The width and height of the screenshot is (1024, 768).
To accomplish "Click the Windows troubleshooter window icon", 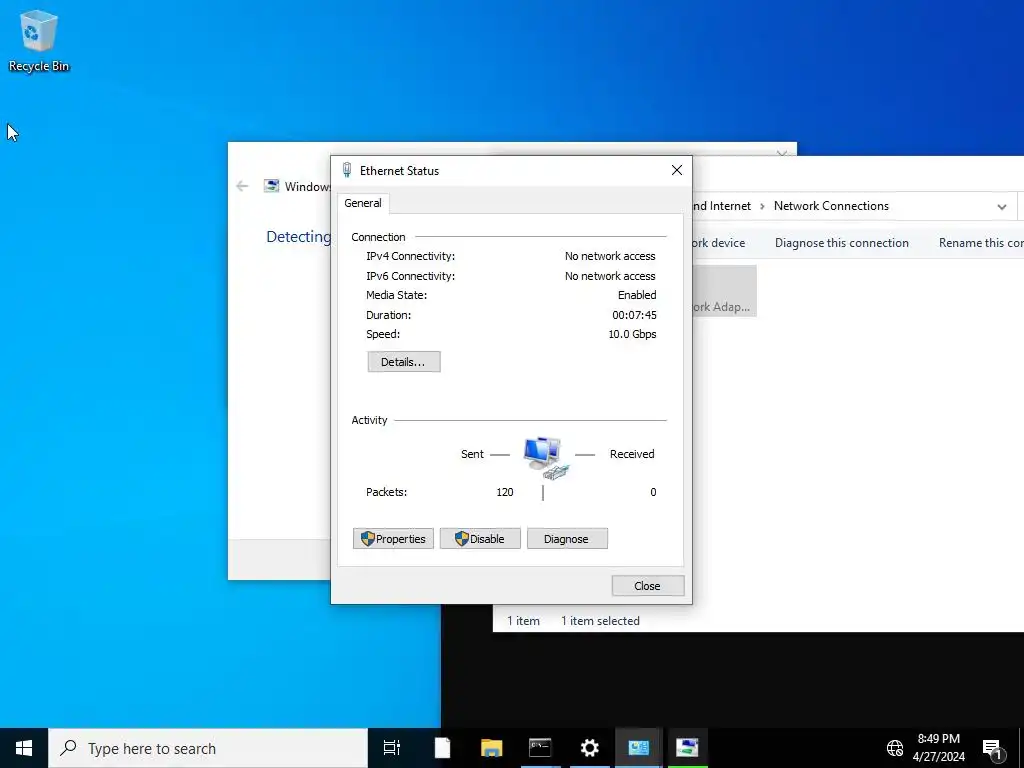I will 271,186.
